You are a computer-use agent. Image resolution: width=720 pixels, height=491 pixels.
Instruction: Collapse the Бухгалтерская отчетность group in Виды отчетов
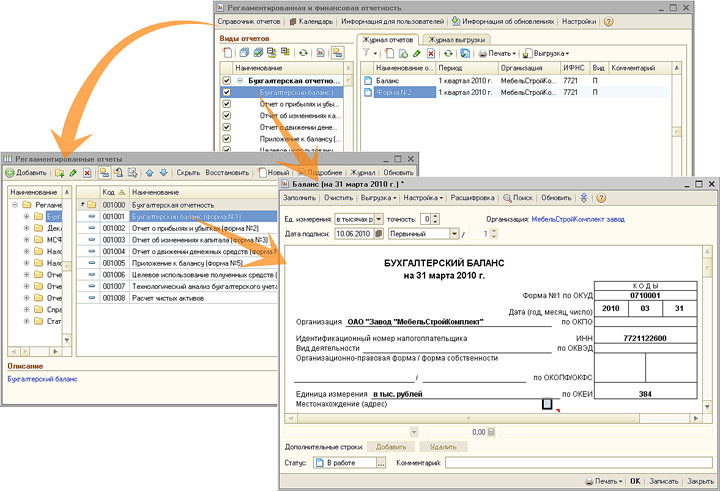coord(240,80)
